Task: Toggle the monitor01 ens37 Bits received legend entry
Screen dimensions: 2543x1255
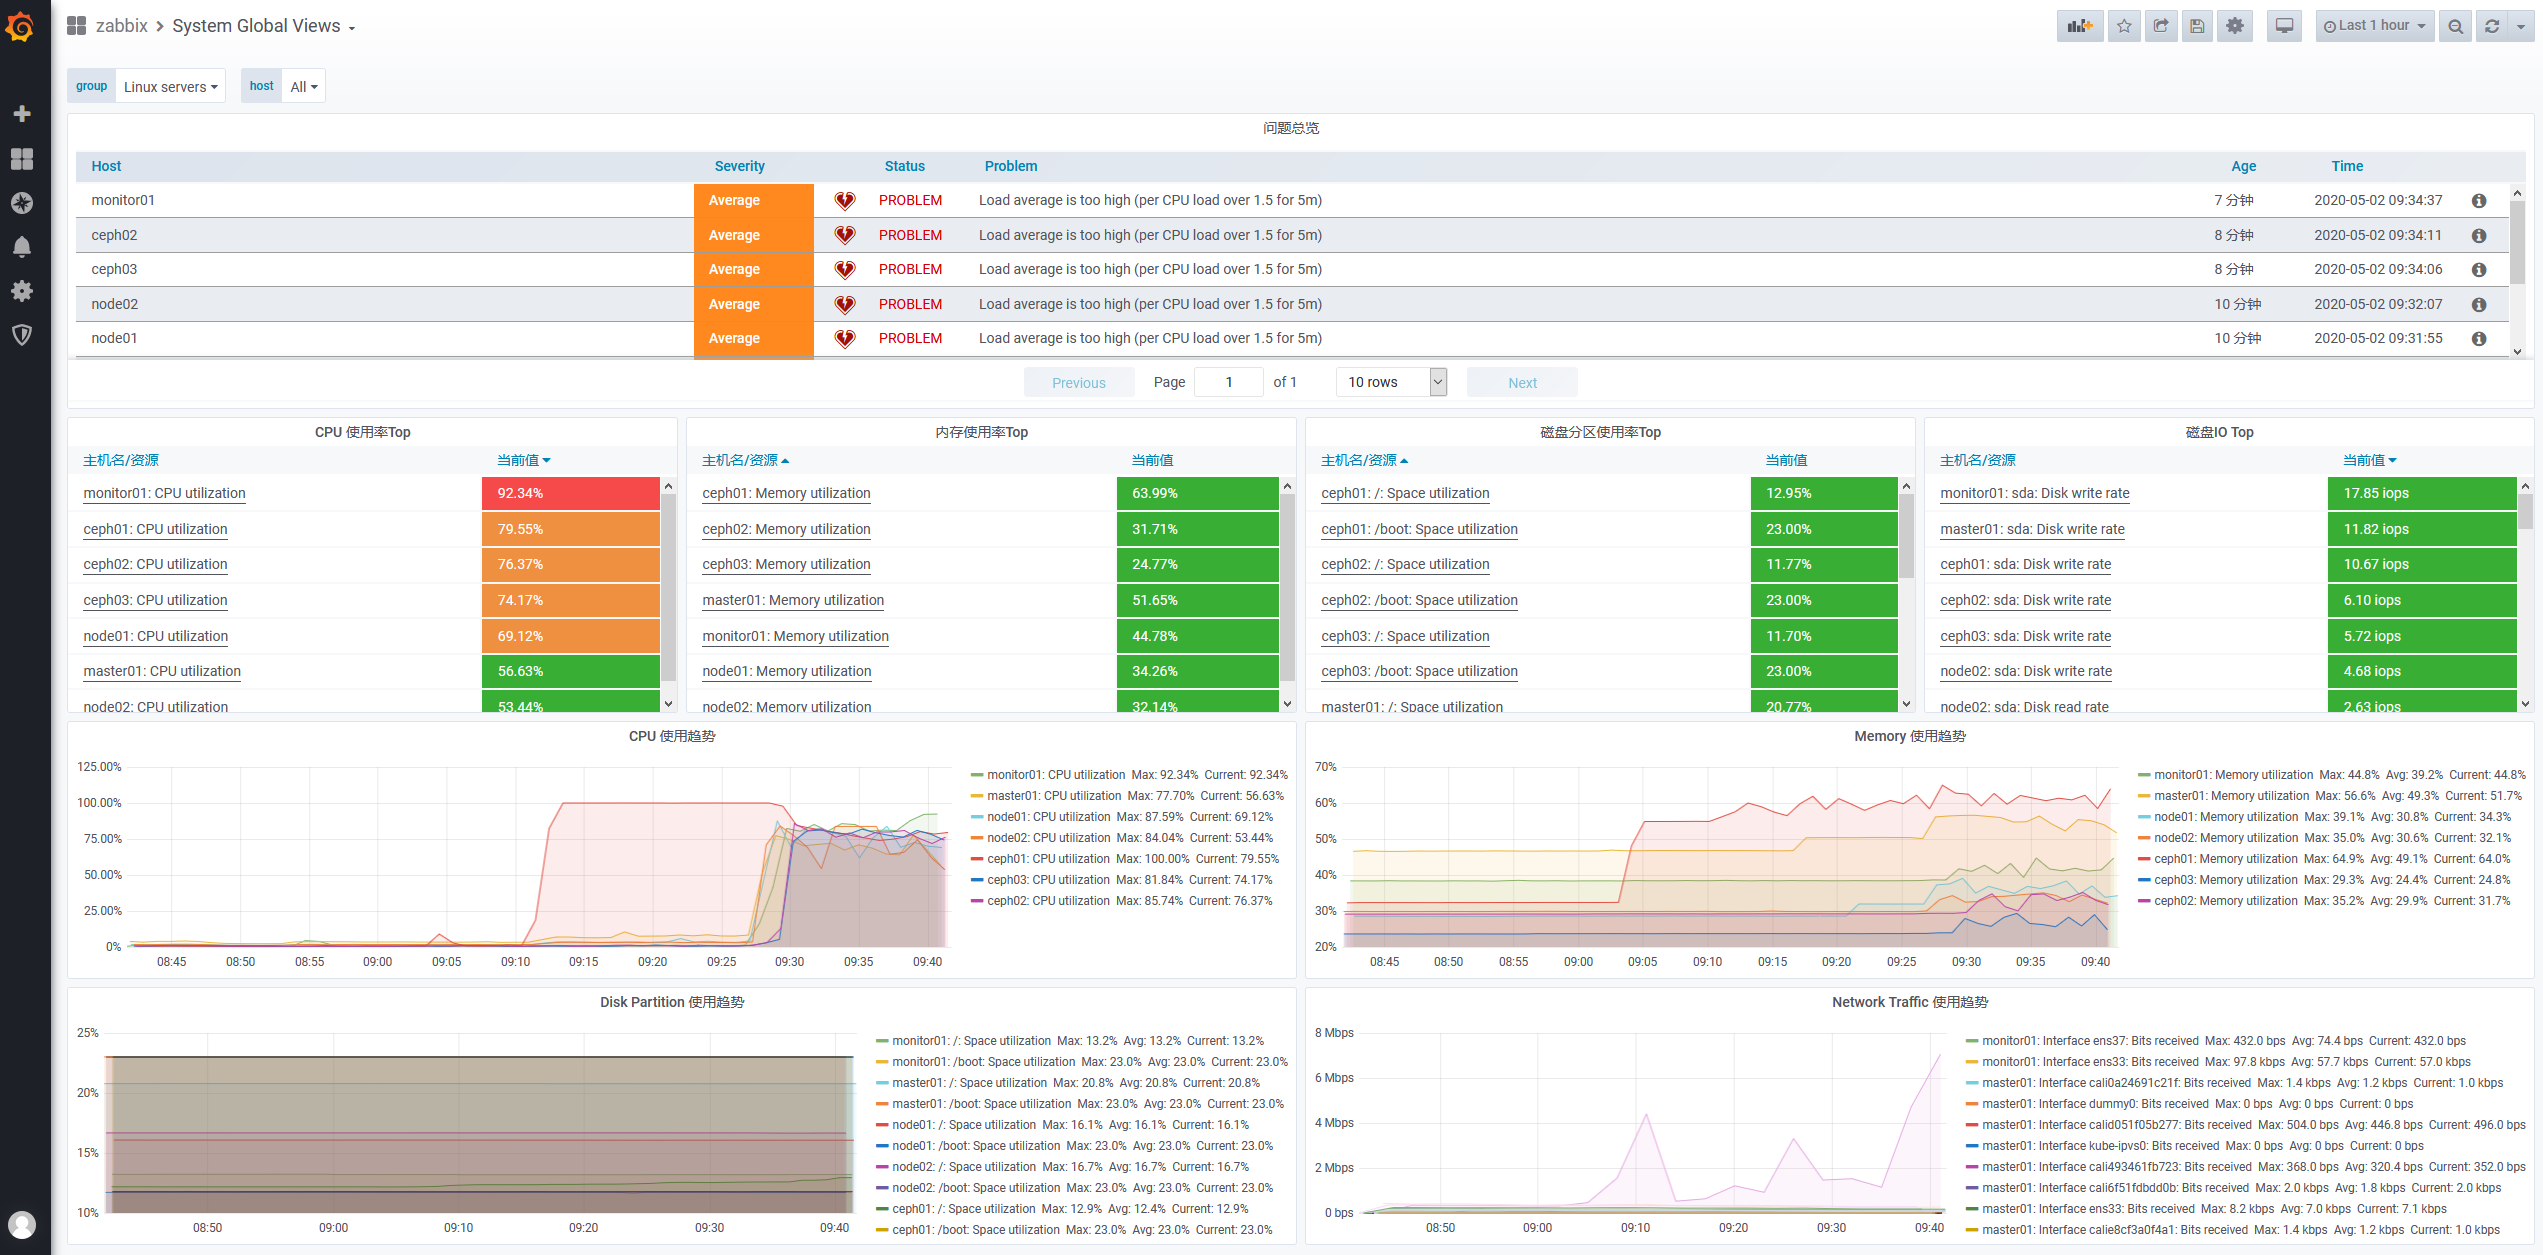Action: [x=2090, y=1041]
